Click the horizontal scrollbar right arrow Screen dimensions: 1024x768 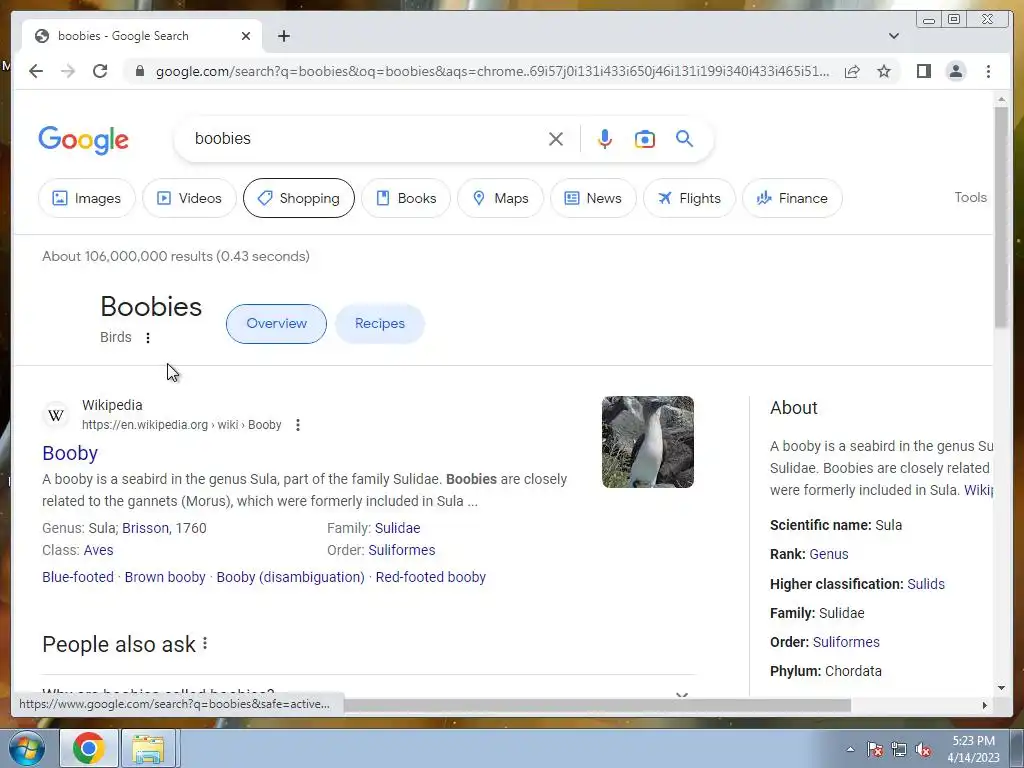click(985, 705)
